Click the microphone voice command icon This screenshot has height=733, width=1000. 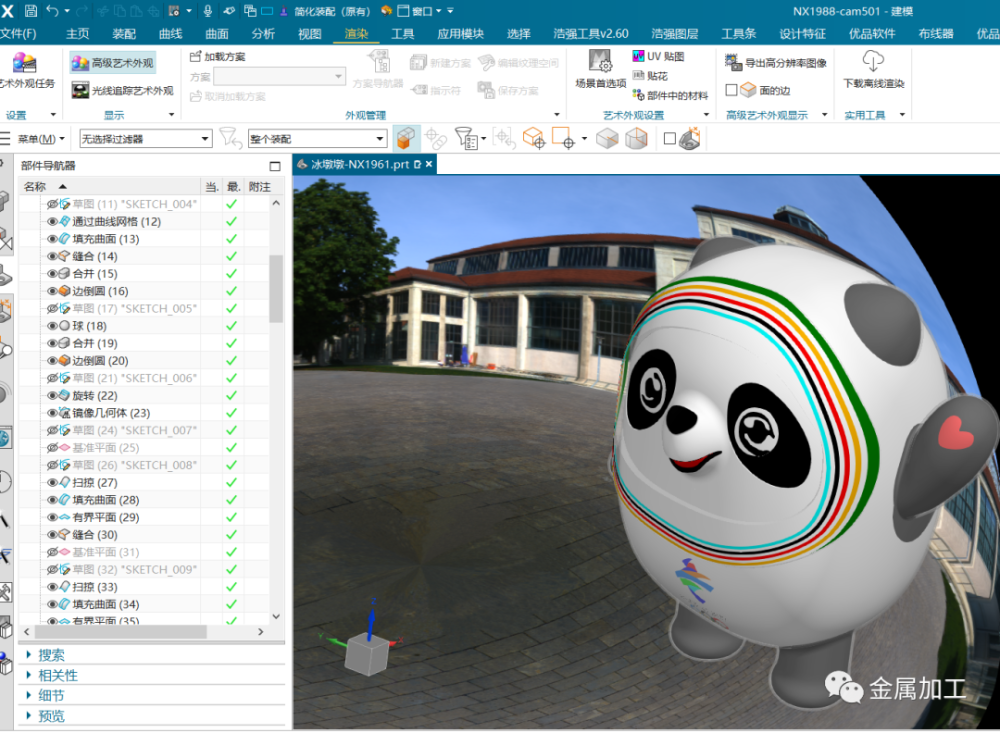[x=207, y=11]
